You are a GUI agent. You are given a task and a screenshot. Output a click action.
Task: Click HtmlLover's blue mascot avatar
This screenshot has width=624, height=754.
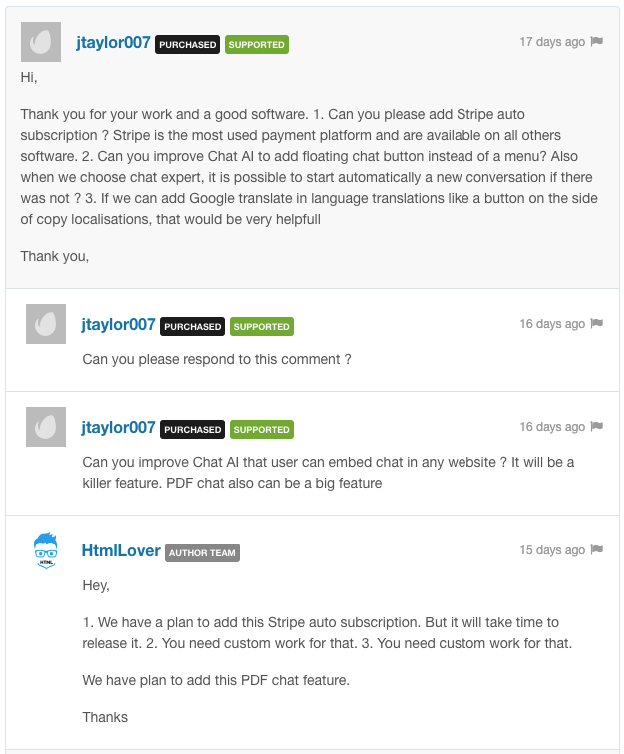46,551
